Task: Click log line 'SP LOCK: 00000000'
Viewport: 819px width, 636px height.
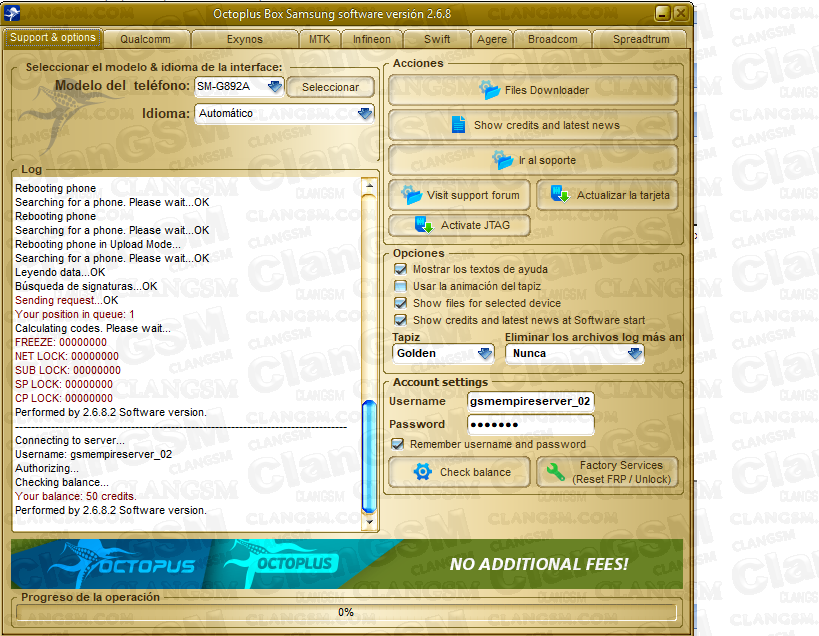Action: coord(64,384)
